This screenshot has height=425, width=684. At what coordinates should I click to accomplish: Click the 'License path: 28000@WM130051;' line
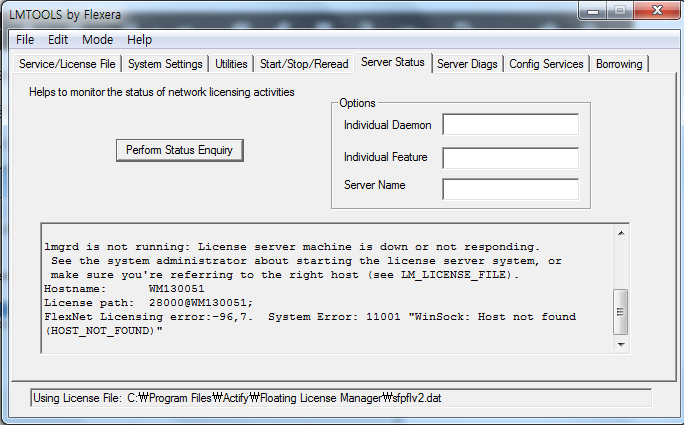point(148,303)
